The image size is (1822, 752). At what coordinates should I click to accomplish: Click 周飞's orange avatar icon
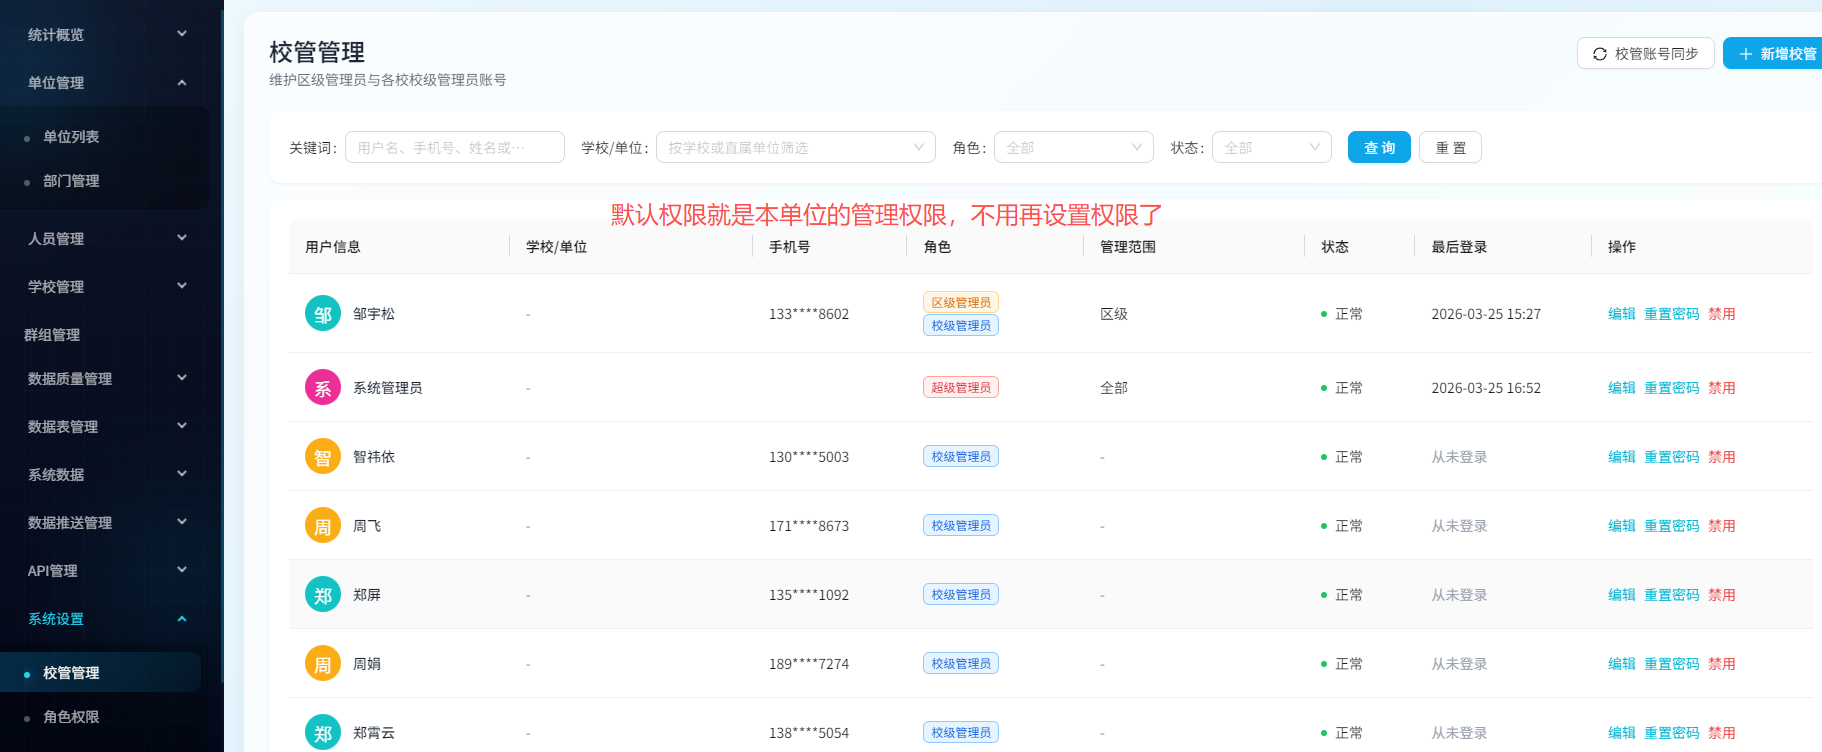point(322,526)
